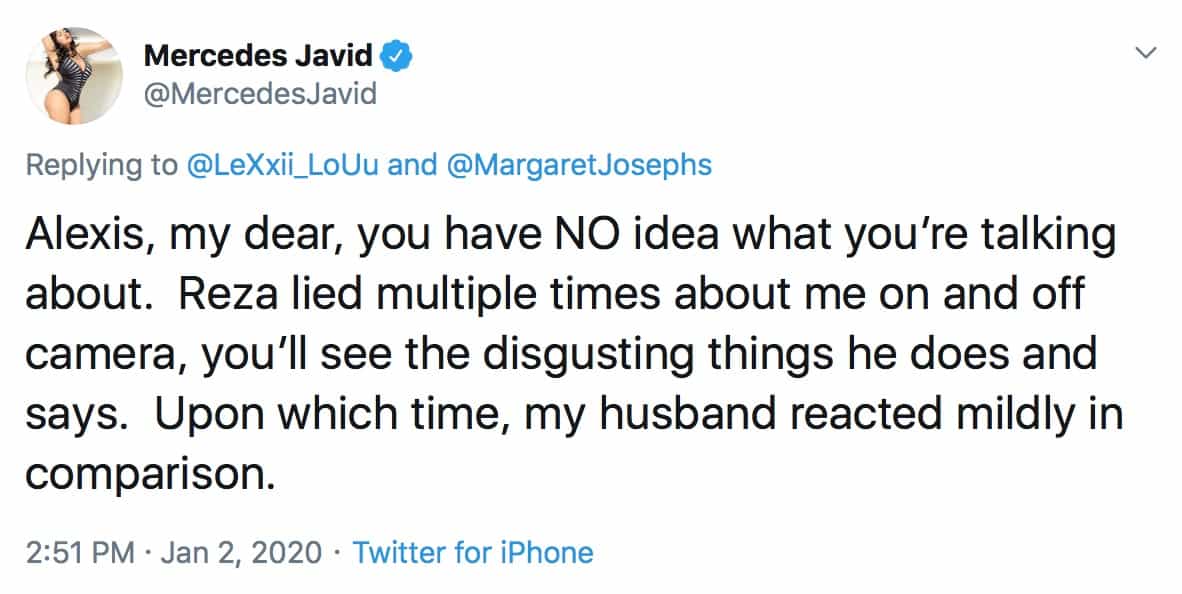The image size is (1182, 594).
Task: Open Mercedes Javid's profile picture
Action: pos(81,76)
